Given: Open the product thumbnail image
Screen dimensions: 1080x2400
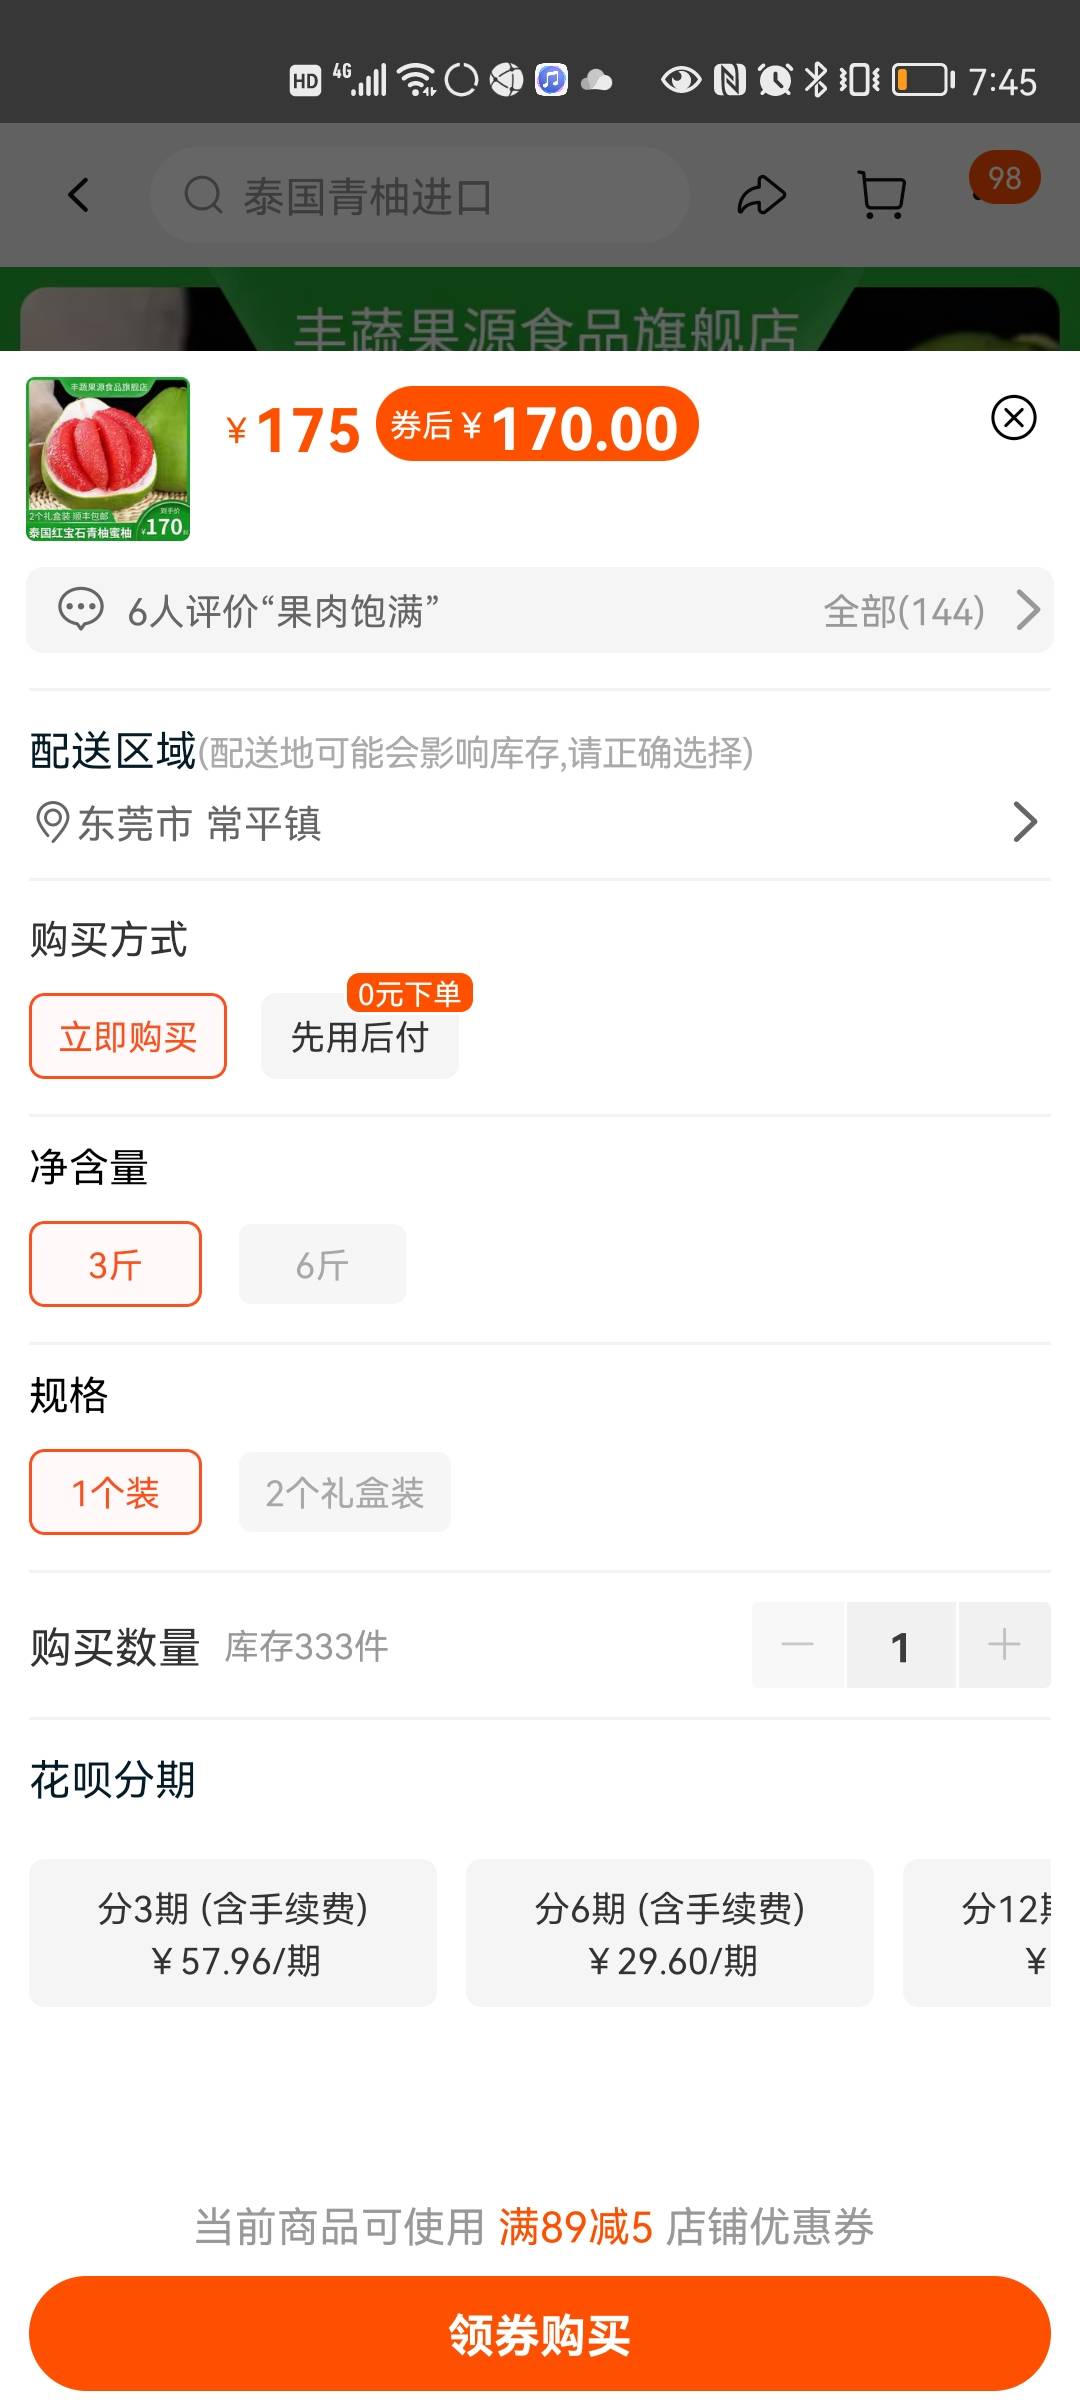Looking at the screenshot, I should [108, 459].
